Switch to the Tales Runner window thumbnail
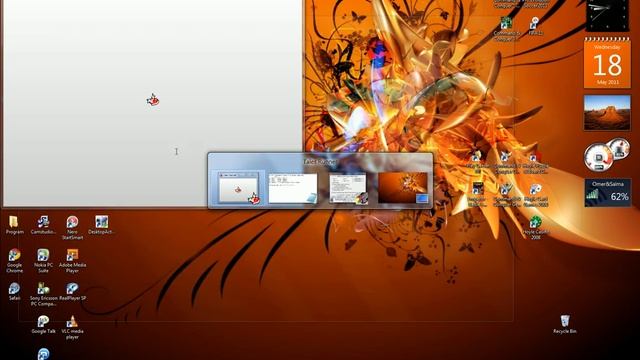The width and height of the screenshot is (640, 360). pyautogui.click(x=238, y=188)
